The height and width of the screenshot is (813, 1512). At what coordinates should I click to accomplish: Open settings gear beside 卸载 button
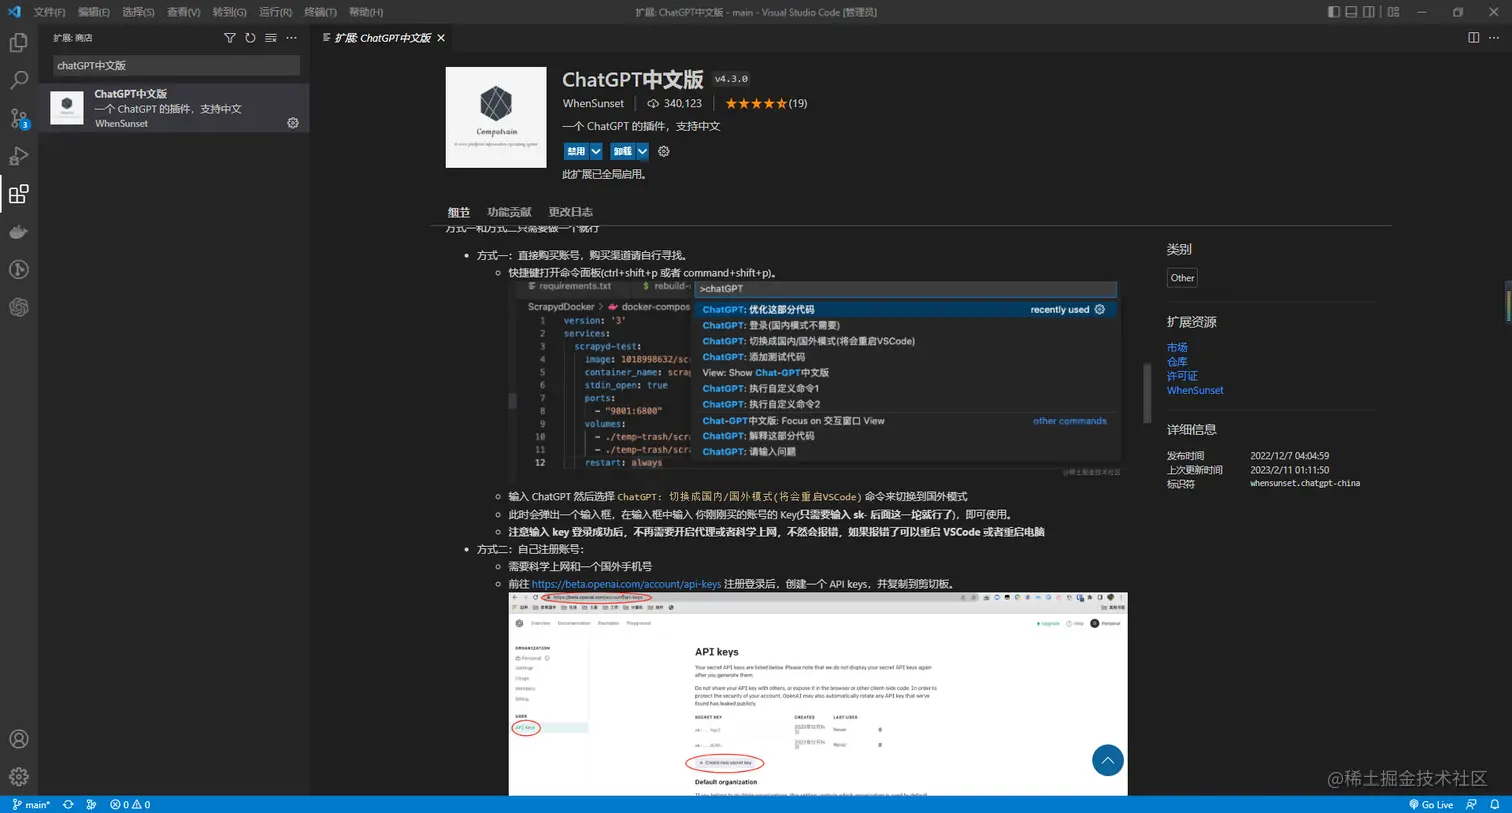tap(663, 151)
